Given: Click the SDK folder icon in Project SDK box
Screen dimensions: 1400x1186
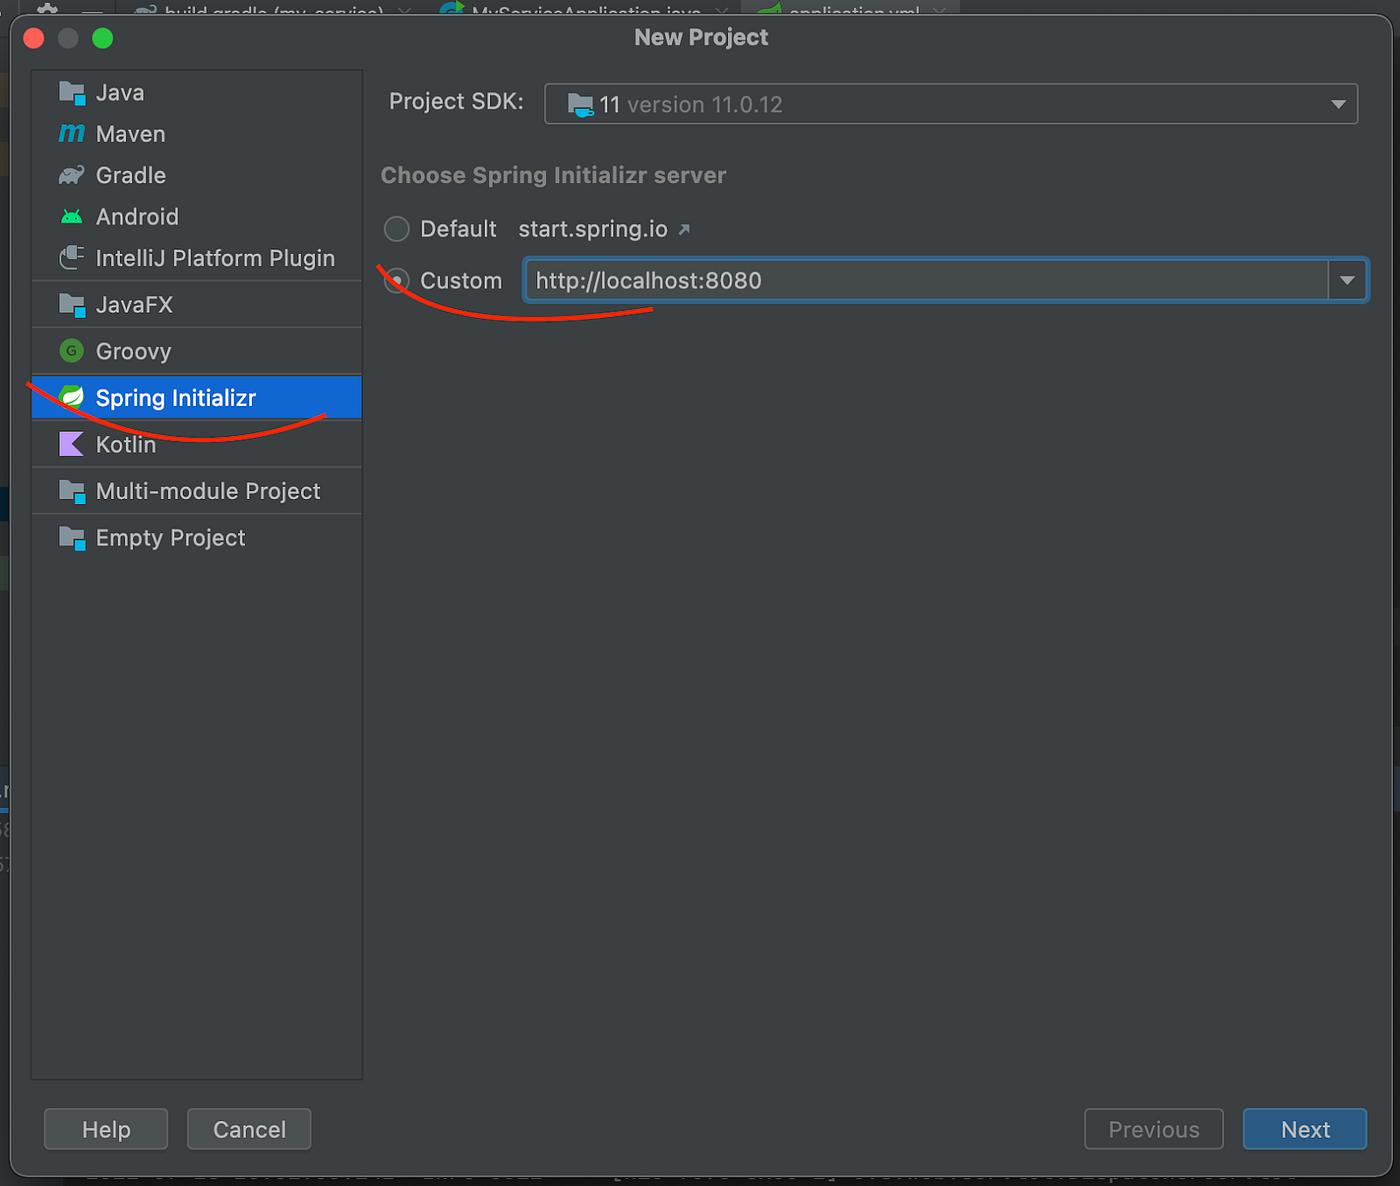Looking at the screenshot, I should [580, 104].
